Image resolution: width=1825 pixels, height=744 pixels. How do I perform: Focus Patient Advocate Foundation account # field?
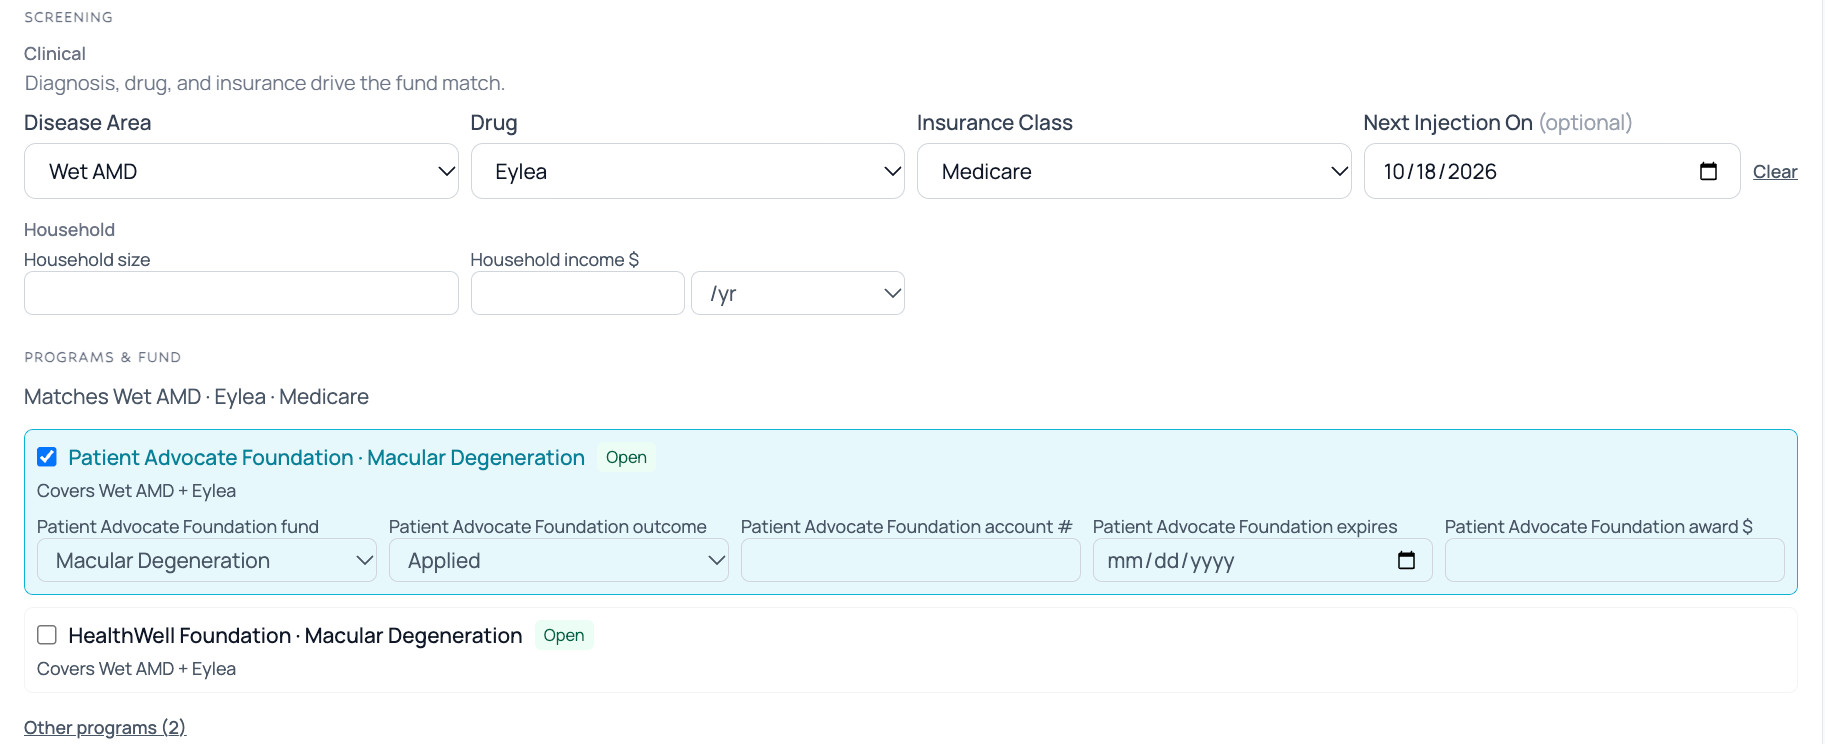click(x=911, y=560)
